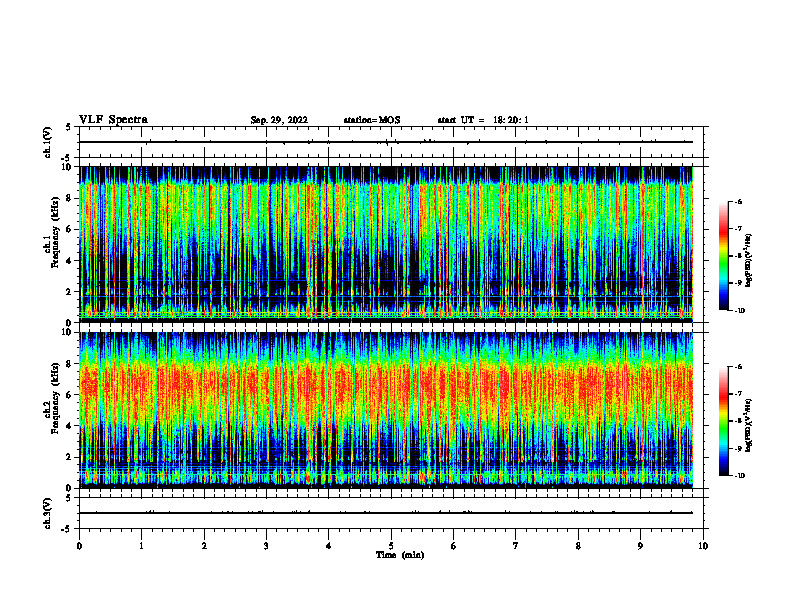Click the "3" tick label on time axis
792x612 pixels.
click(266, 546)
